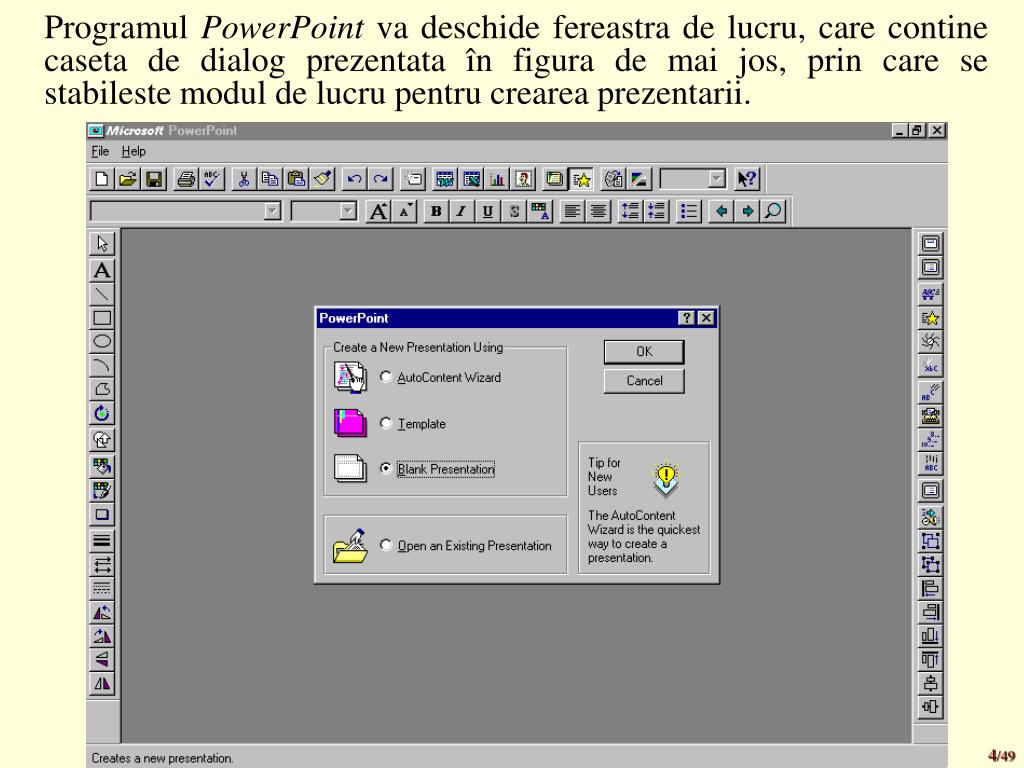The image size is (1024, 768).
Task: Select AutoContent Wizard radio button
Action: 386,377
